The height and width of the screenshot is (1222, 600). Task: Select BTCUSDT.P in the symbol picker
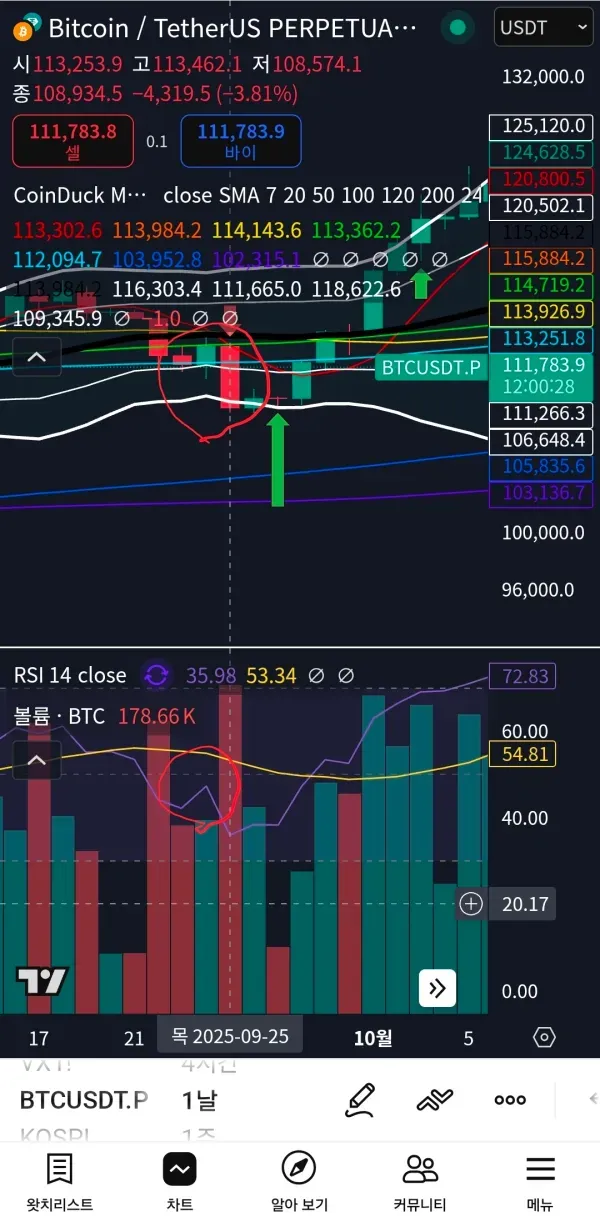tap(84, 1100)
